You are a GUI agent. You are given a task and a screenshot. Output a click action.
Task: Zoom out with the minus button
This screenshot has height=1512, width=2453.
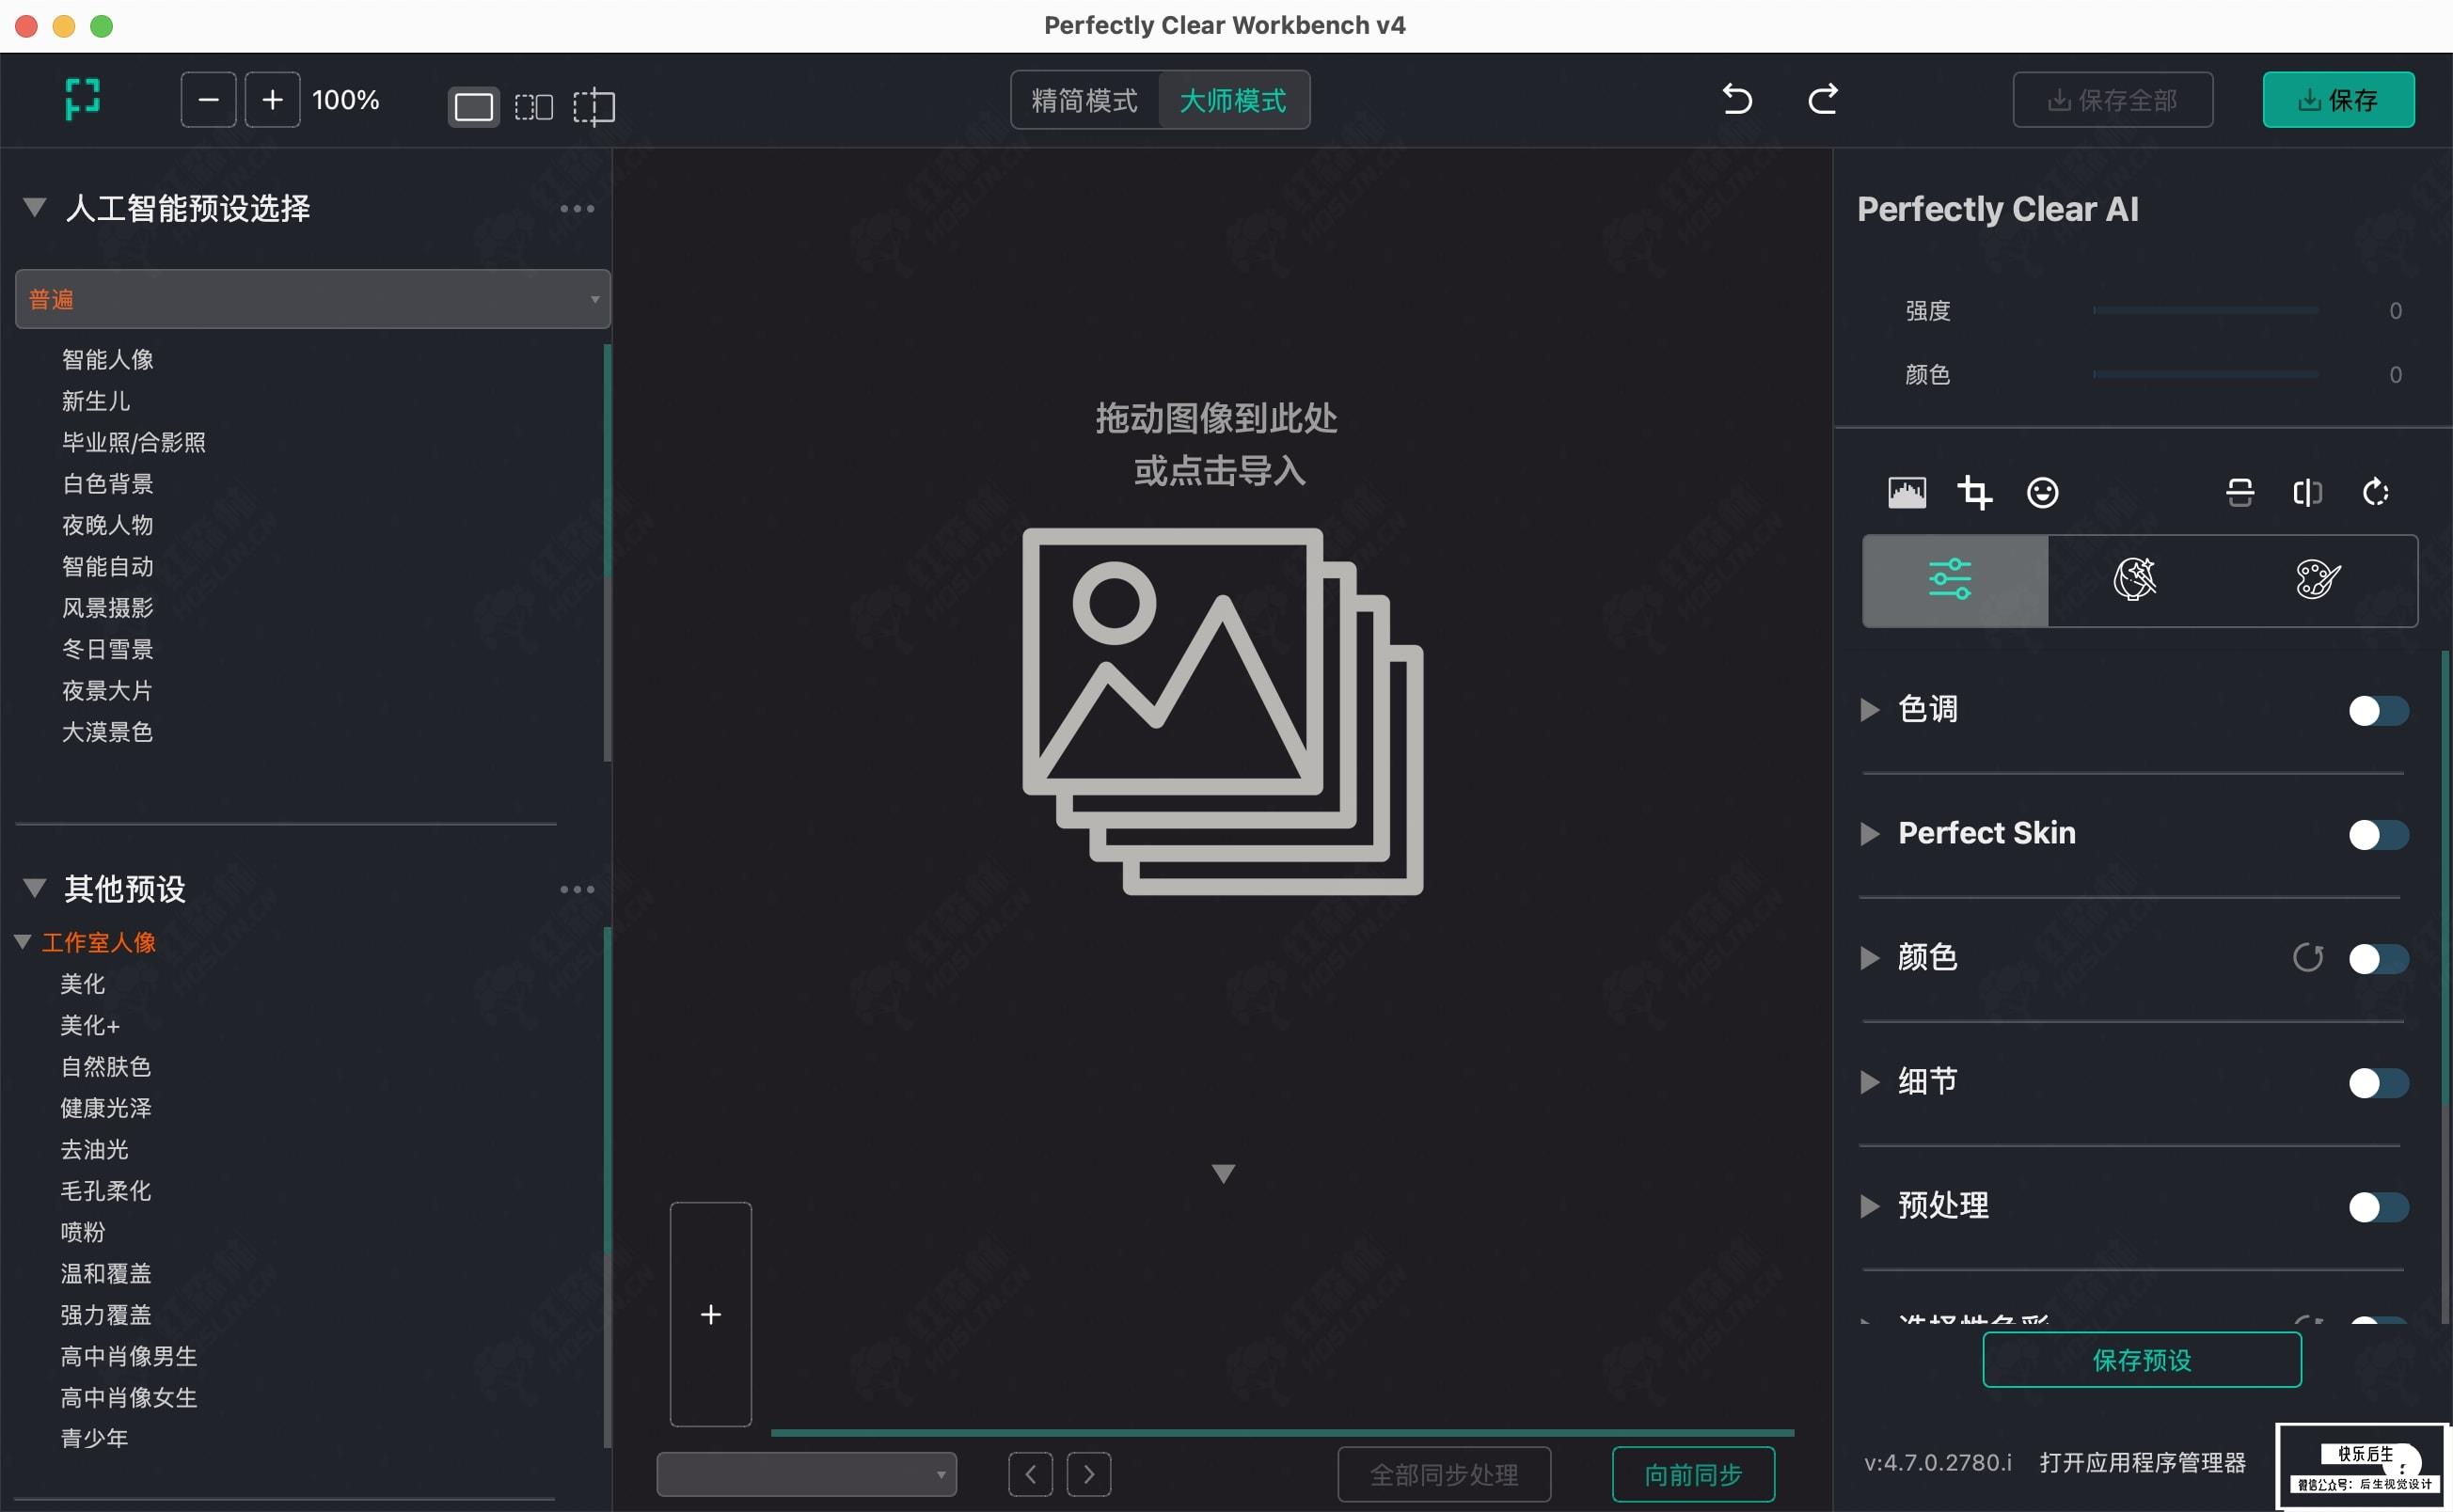(x=208, y=99)
